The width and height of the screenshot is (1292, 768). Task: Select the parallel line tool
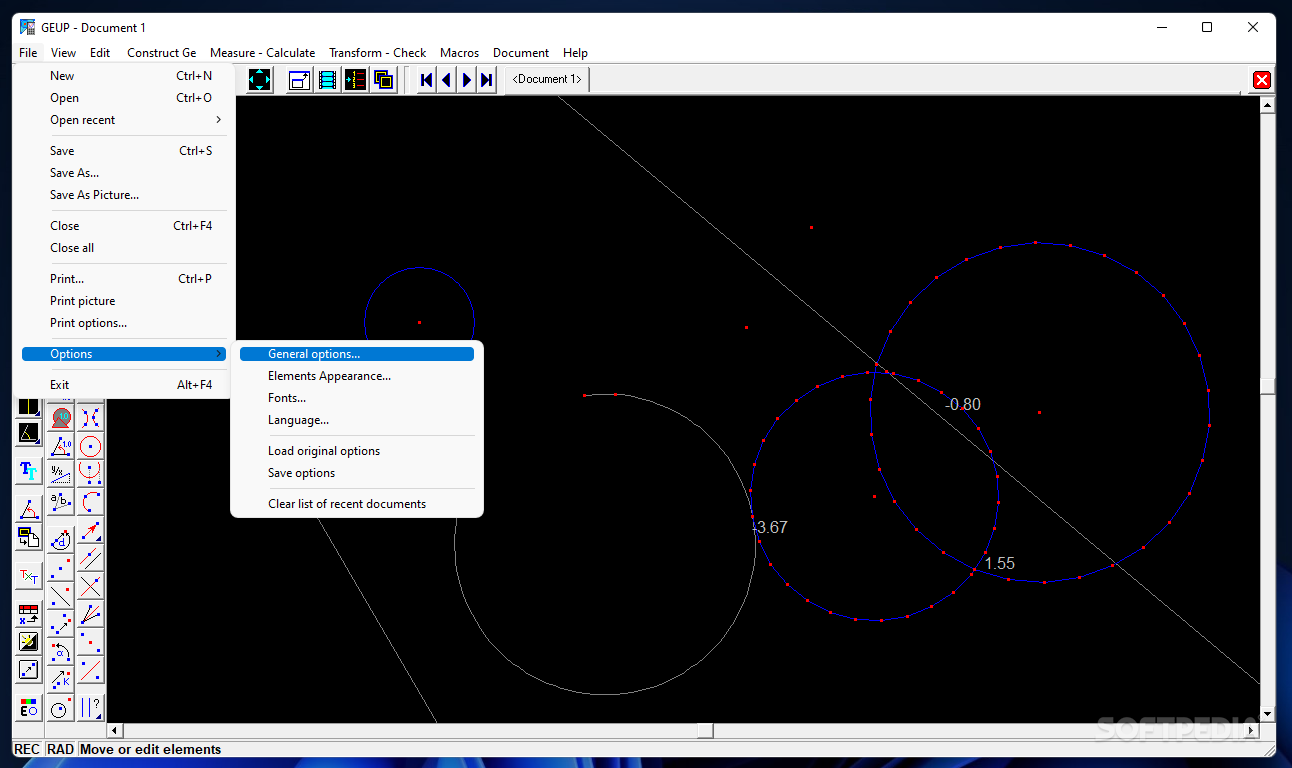[91, 558]
